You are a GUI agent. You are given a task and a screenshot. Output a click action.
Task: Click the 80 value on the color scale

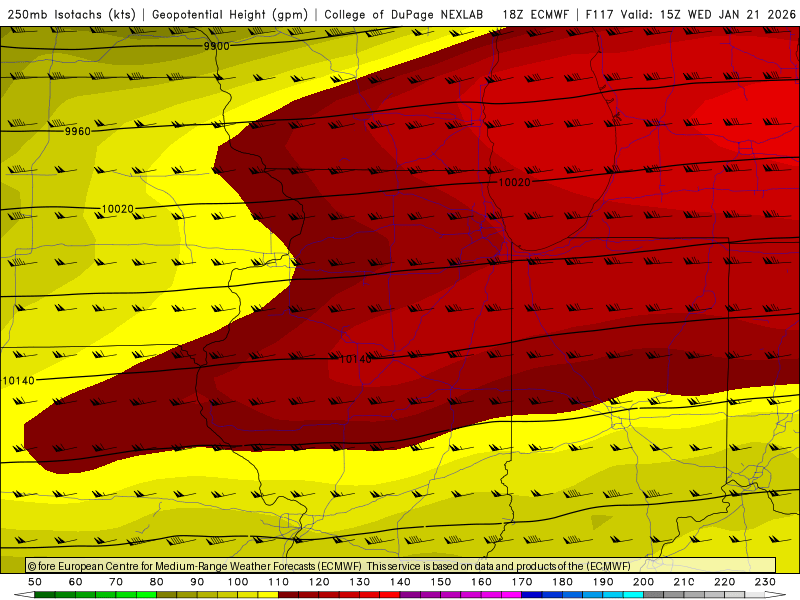[x=157, y=582]
